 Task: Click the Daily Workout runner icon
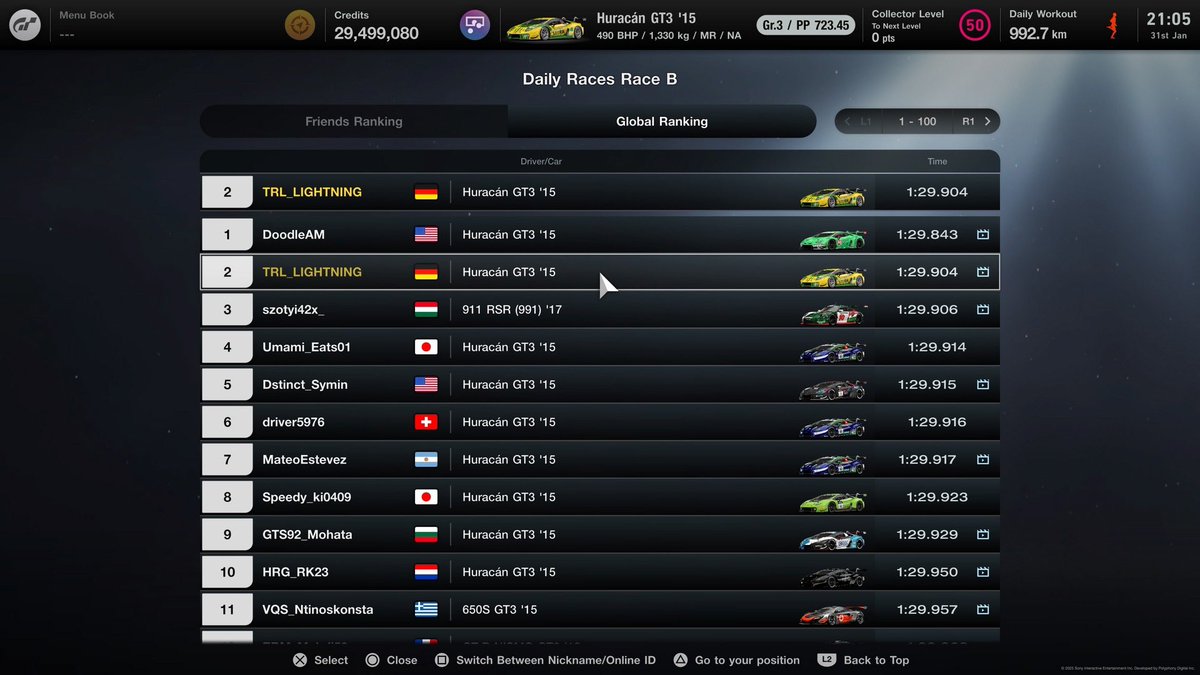pos(1113,26)
